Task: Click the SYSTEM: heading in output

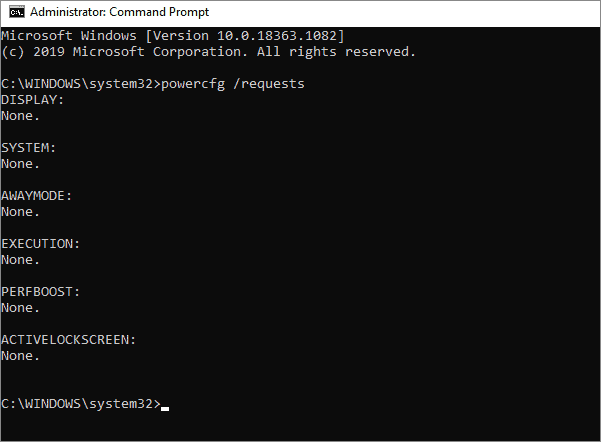Action: pos(29,148)
